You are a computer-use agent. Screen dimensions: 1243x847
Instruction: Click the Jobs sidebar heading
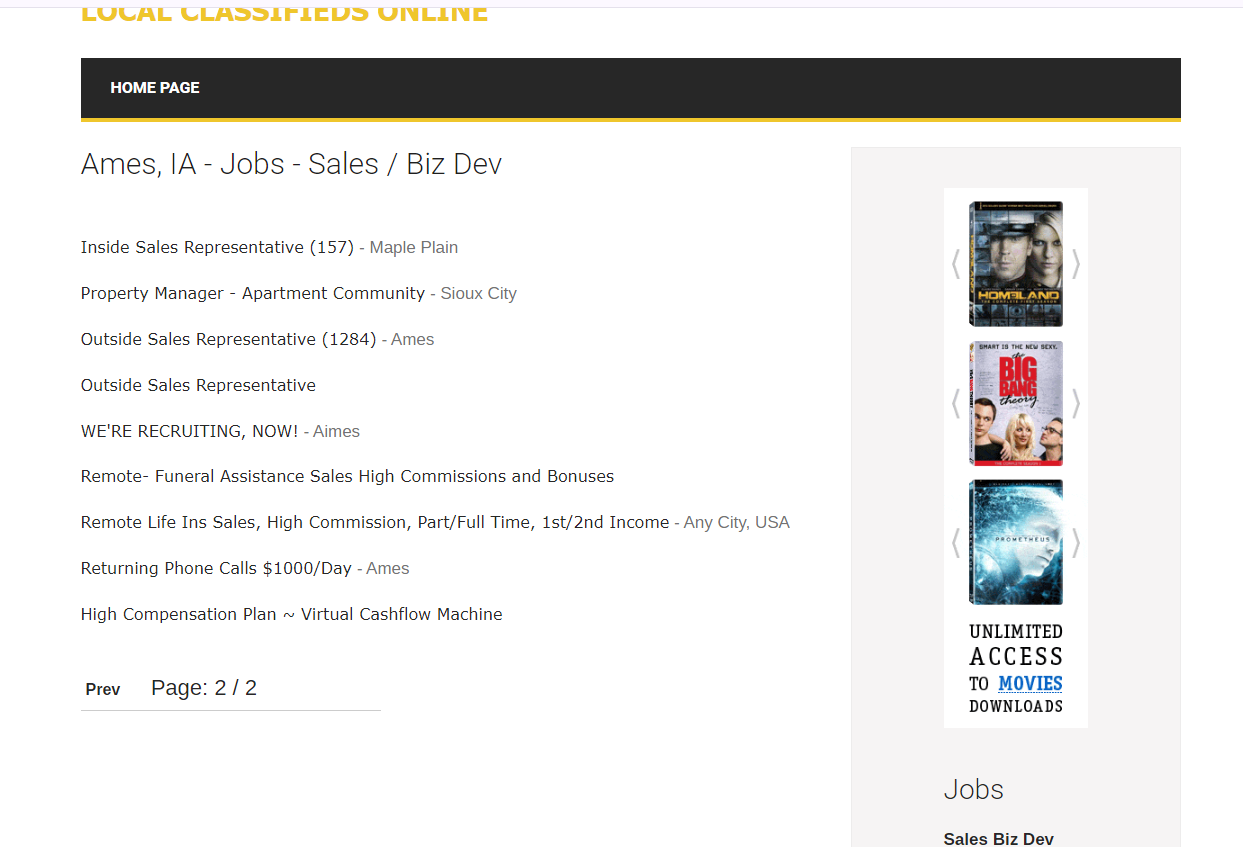point(973,790)
